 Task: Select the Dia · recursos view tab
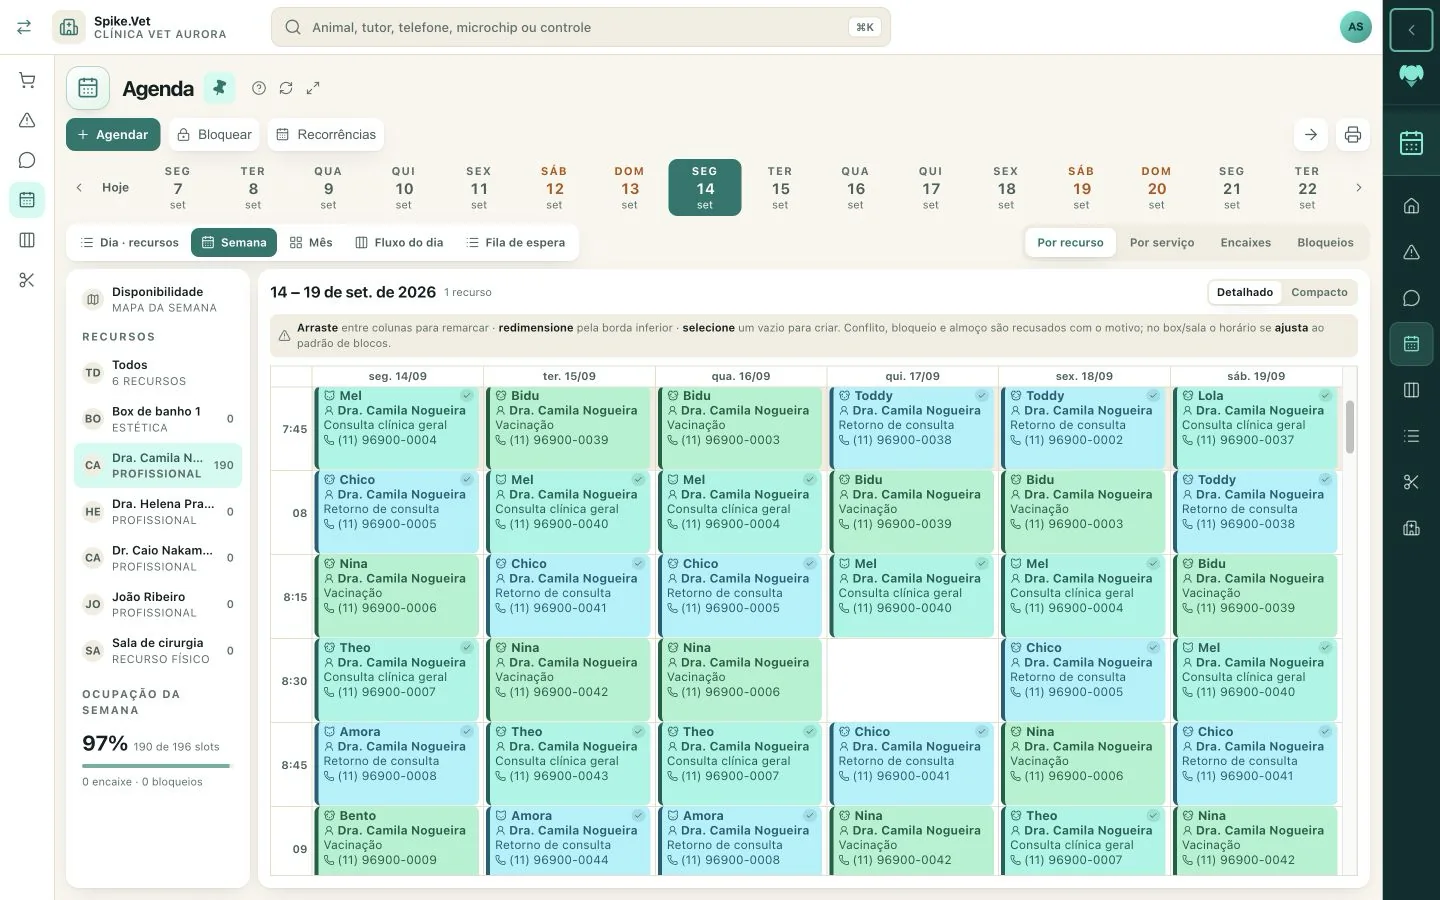click(x=129, y=242)
